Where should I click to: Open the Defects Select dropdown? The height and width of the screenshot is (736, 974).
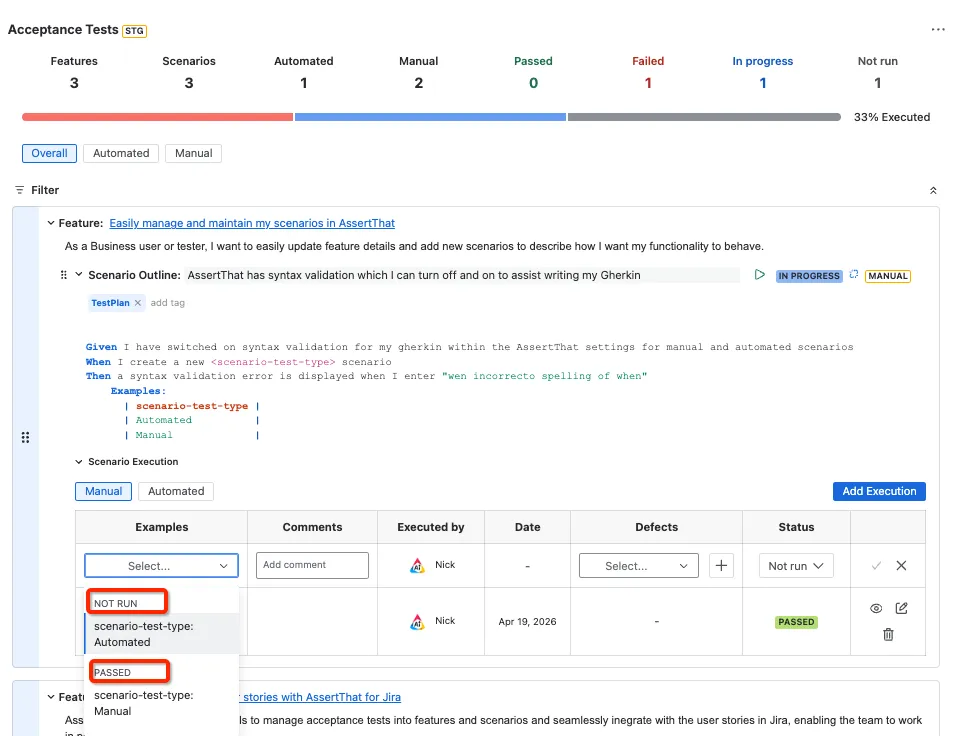coord(639,566)
